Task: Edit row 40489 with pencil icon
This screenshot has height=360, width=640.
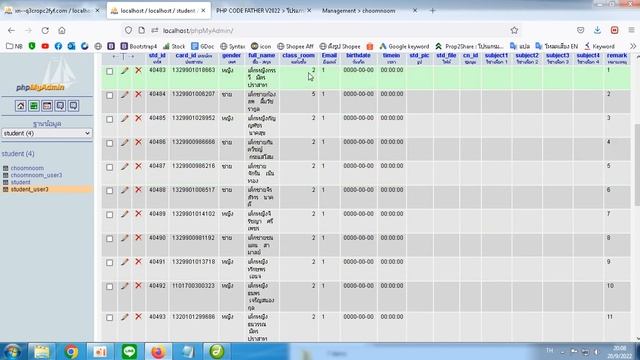Action: [x=124, y=214]
